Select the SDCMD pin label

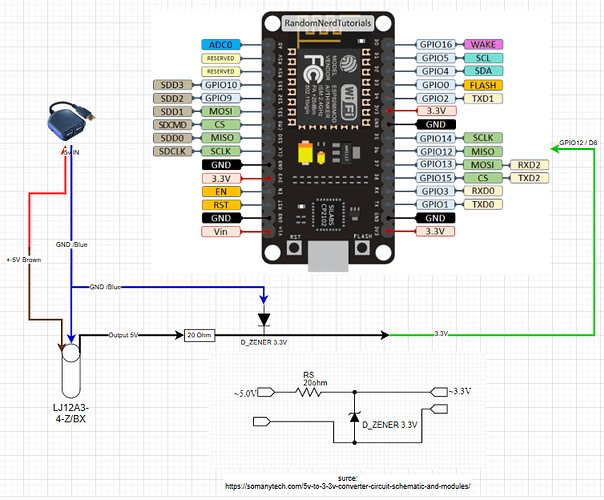coord(172,125)
